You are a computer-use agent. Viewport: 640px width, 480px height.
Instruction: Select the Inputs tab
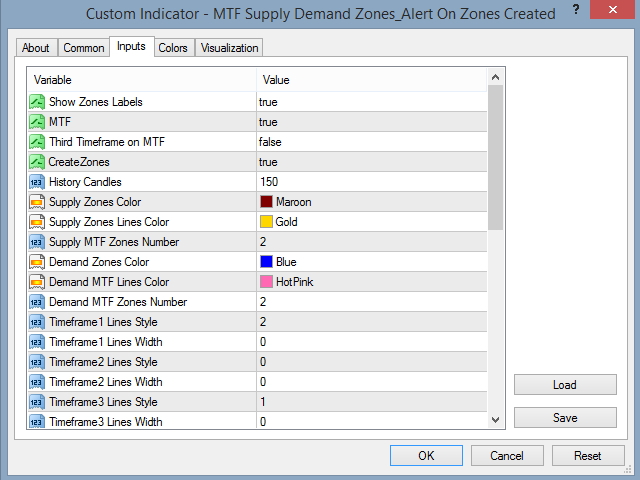click(131, 47)
